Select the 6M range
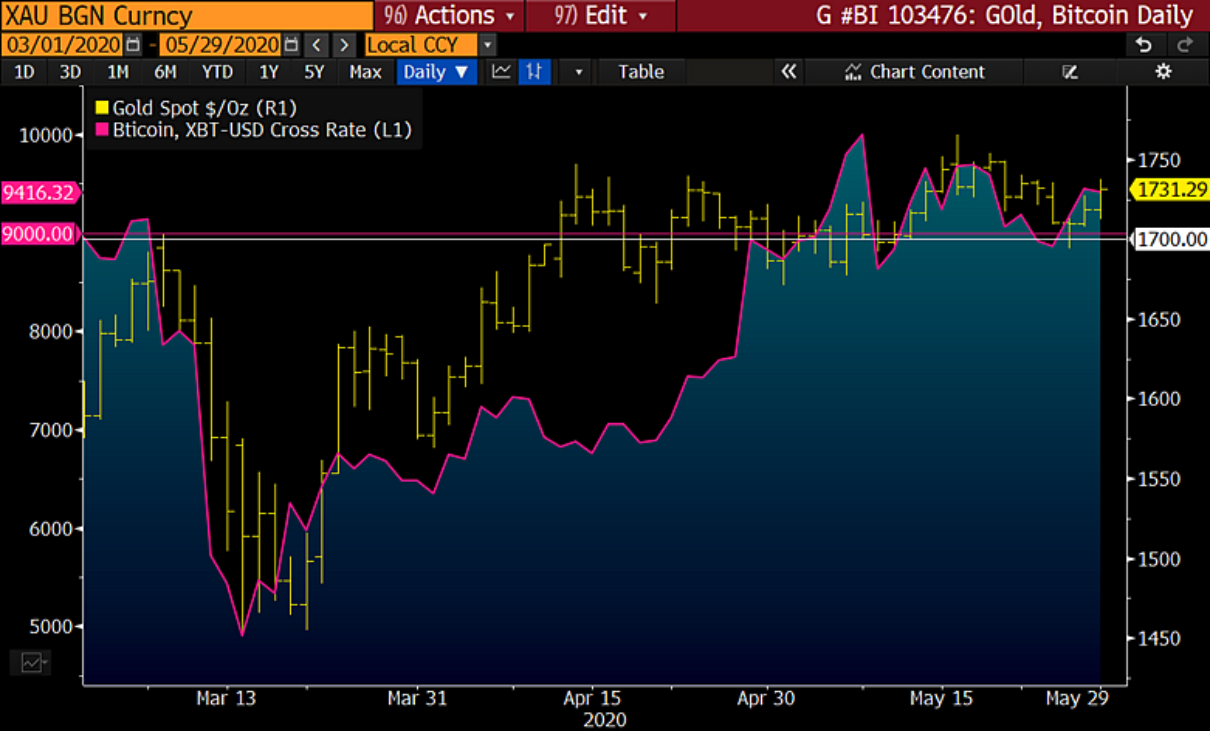 165,72
